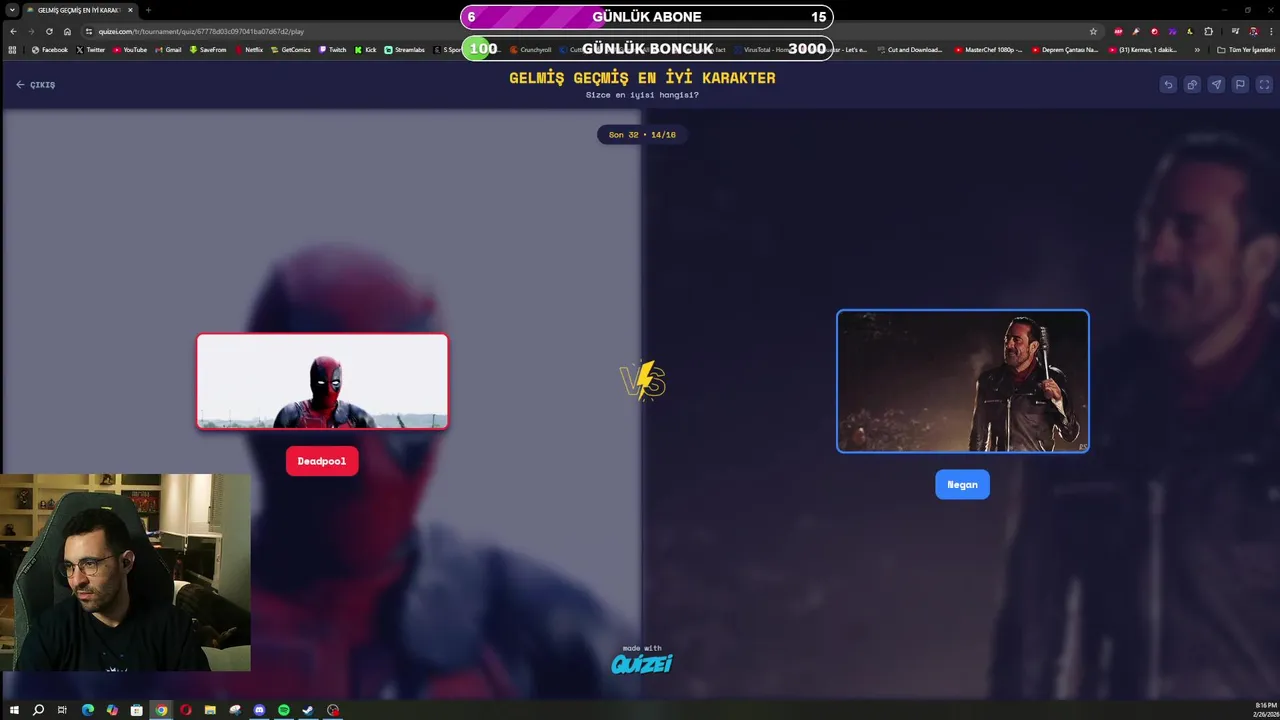Viewport: 1280px width, 720px height.
Task: Open Task View on the taskbar
Action: [x=62, y=710]
